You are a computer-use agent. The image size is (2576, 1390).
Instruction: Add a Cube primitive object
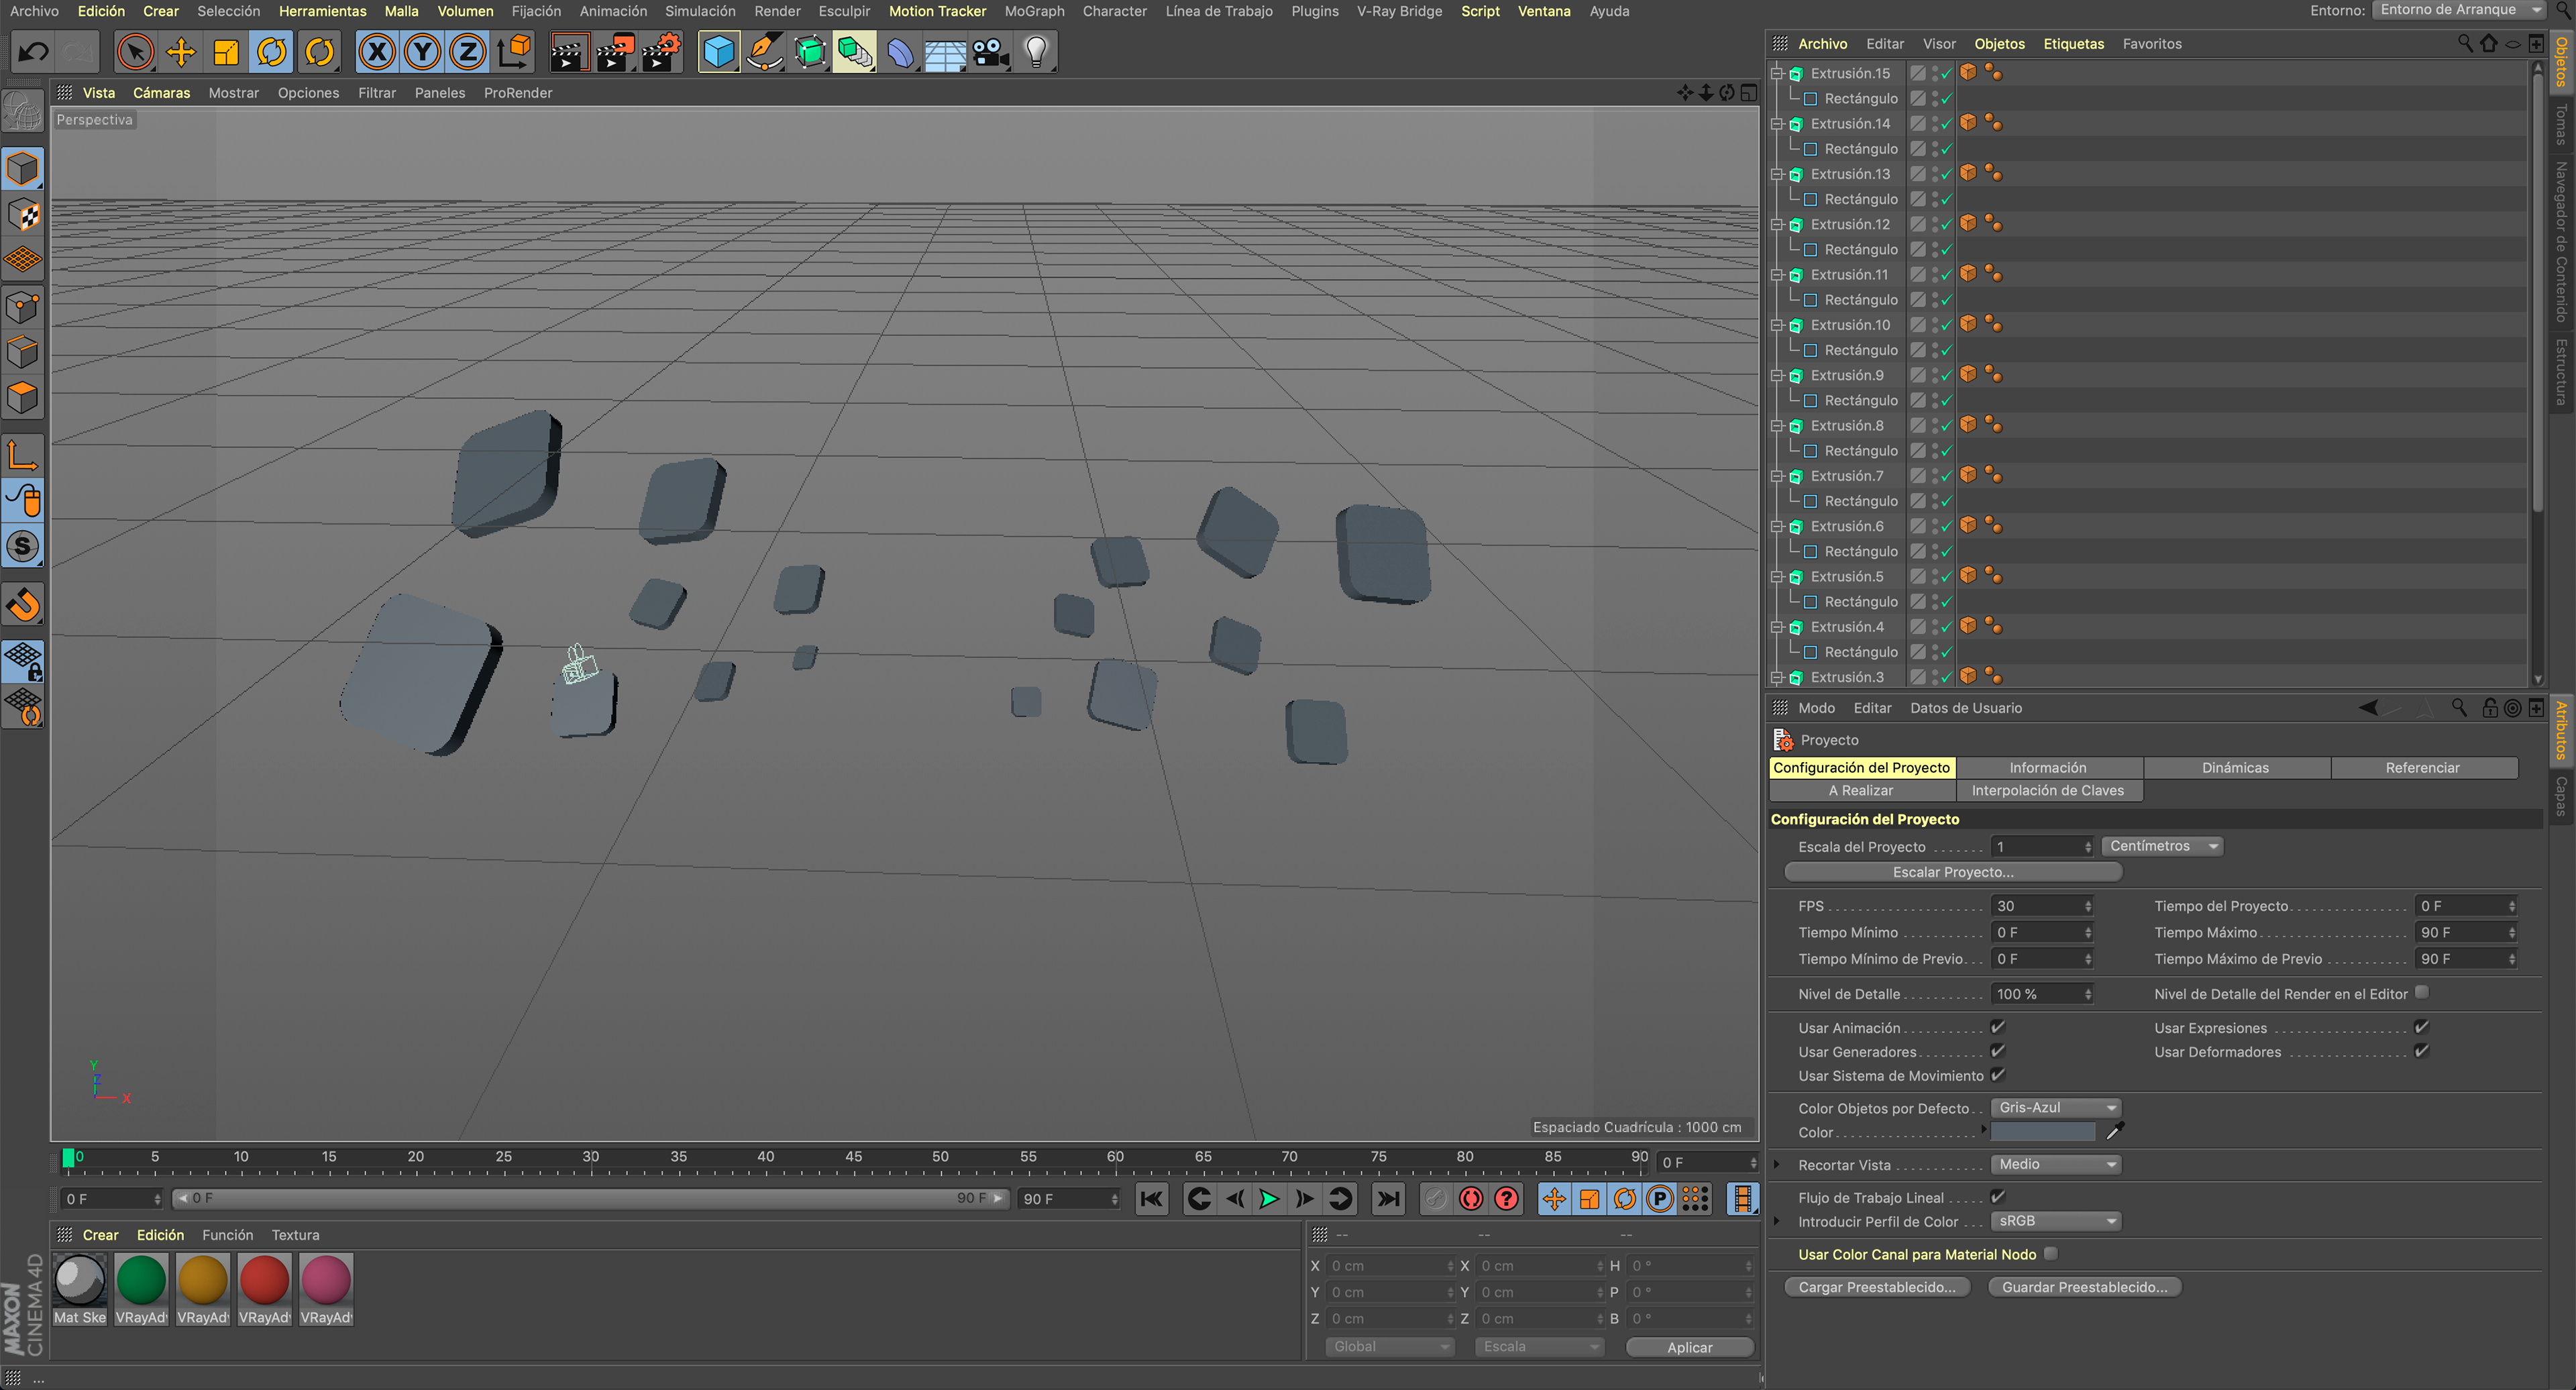pyautogui.click(x=718, y=52)
